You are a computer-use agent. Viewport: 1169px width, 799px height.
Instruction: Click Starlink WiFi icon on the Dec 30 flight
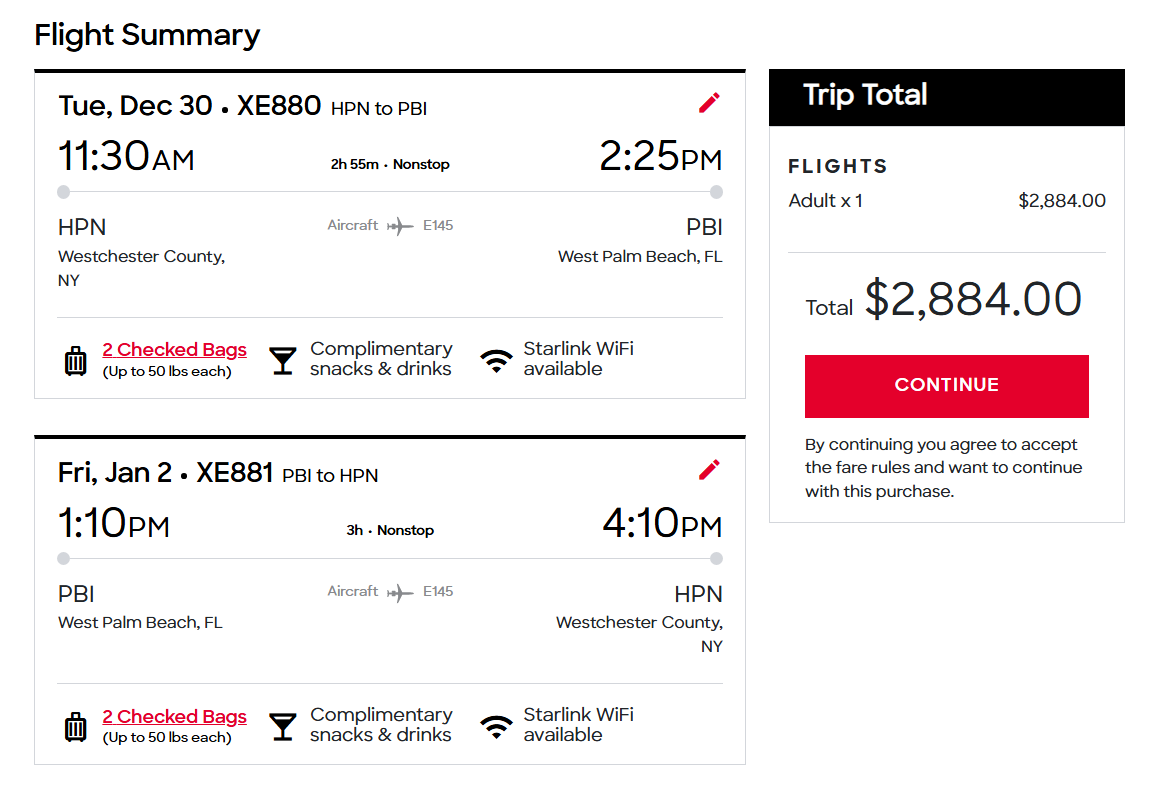(x=496, y=360)
